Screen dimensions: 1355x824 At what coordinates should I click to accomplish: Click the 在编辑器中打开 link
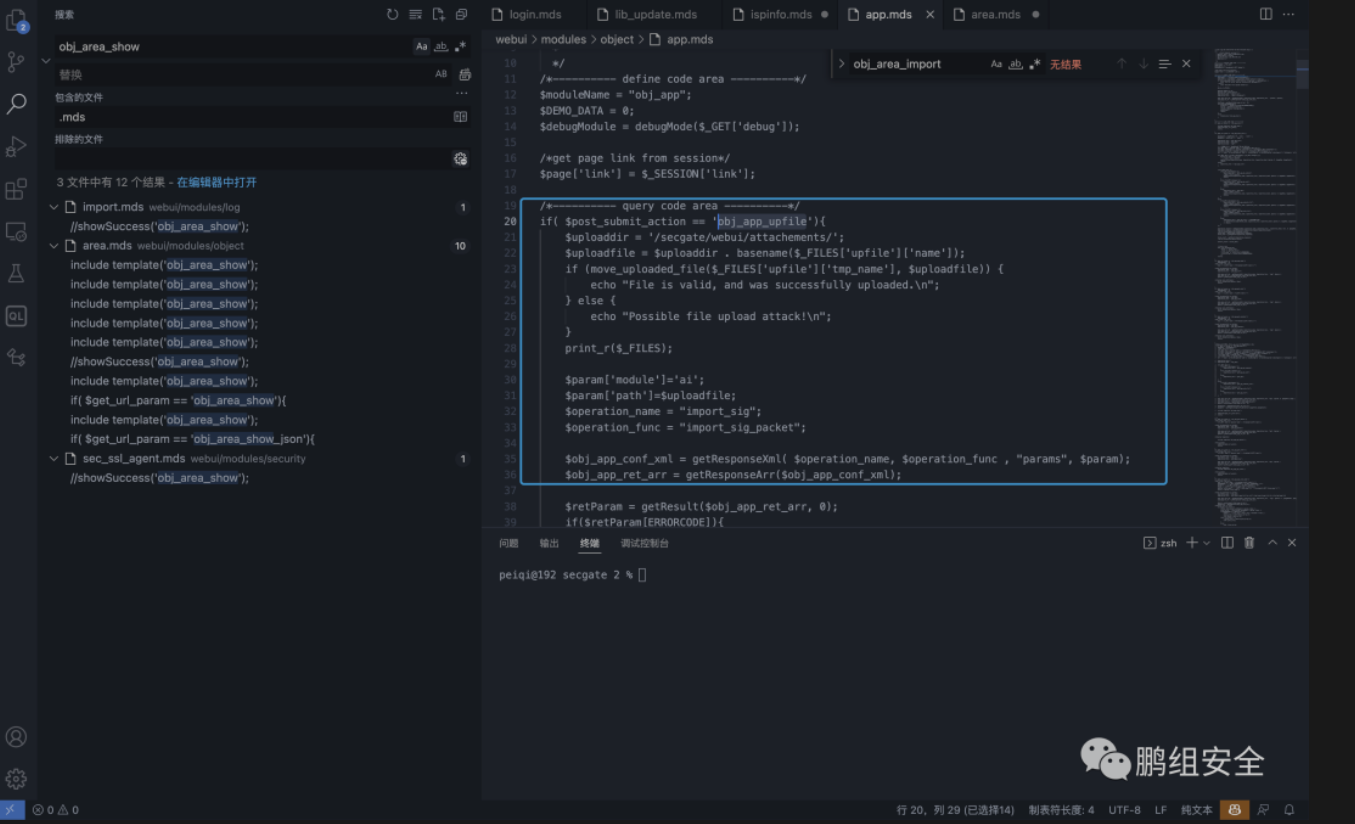[x=216, y=183]
